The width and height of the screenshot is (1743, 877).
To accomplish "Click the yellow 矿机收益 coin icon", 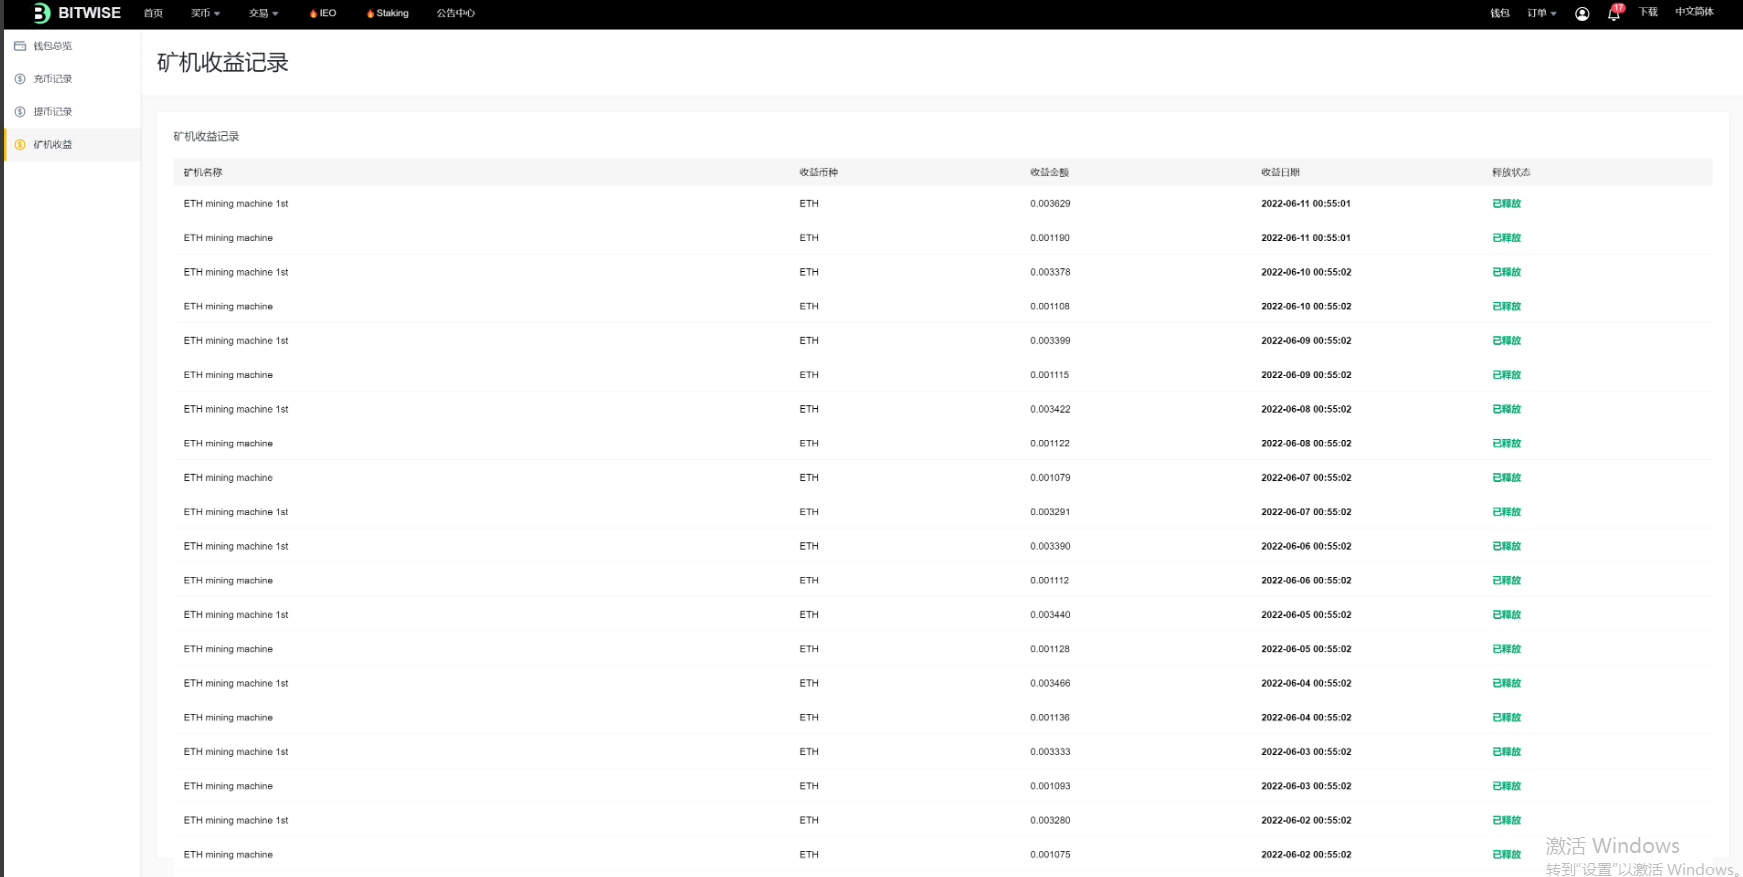I will [x=20, y=145].
